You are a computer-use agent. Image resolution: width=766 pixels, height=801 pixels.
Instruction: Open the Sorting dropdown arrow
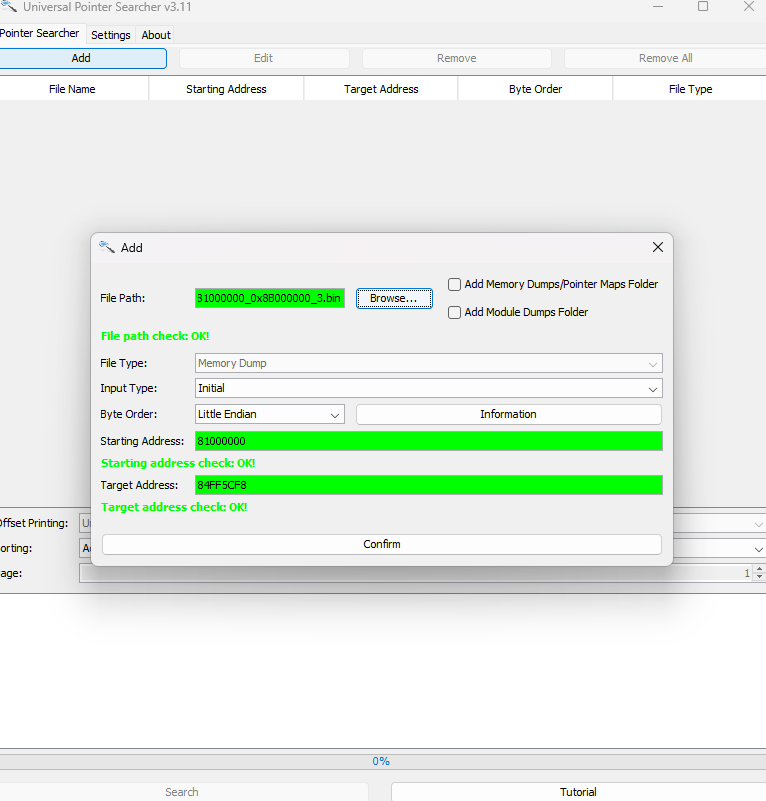click(758, 549)
